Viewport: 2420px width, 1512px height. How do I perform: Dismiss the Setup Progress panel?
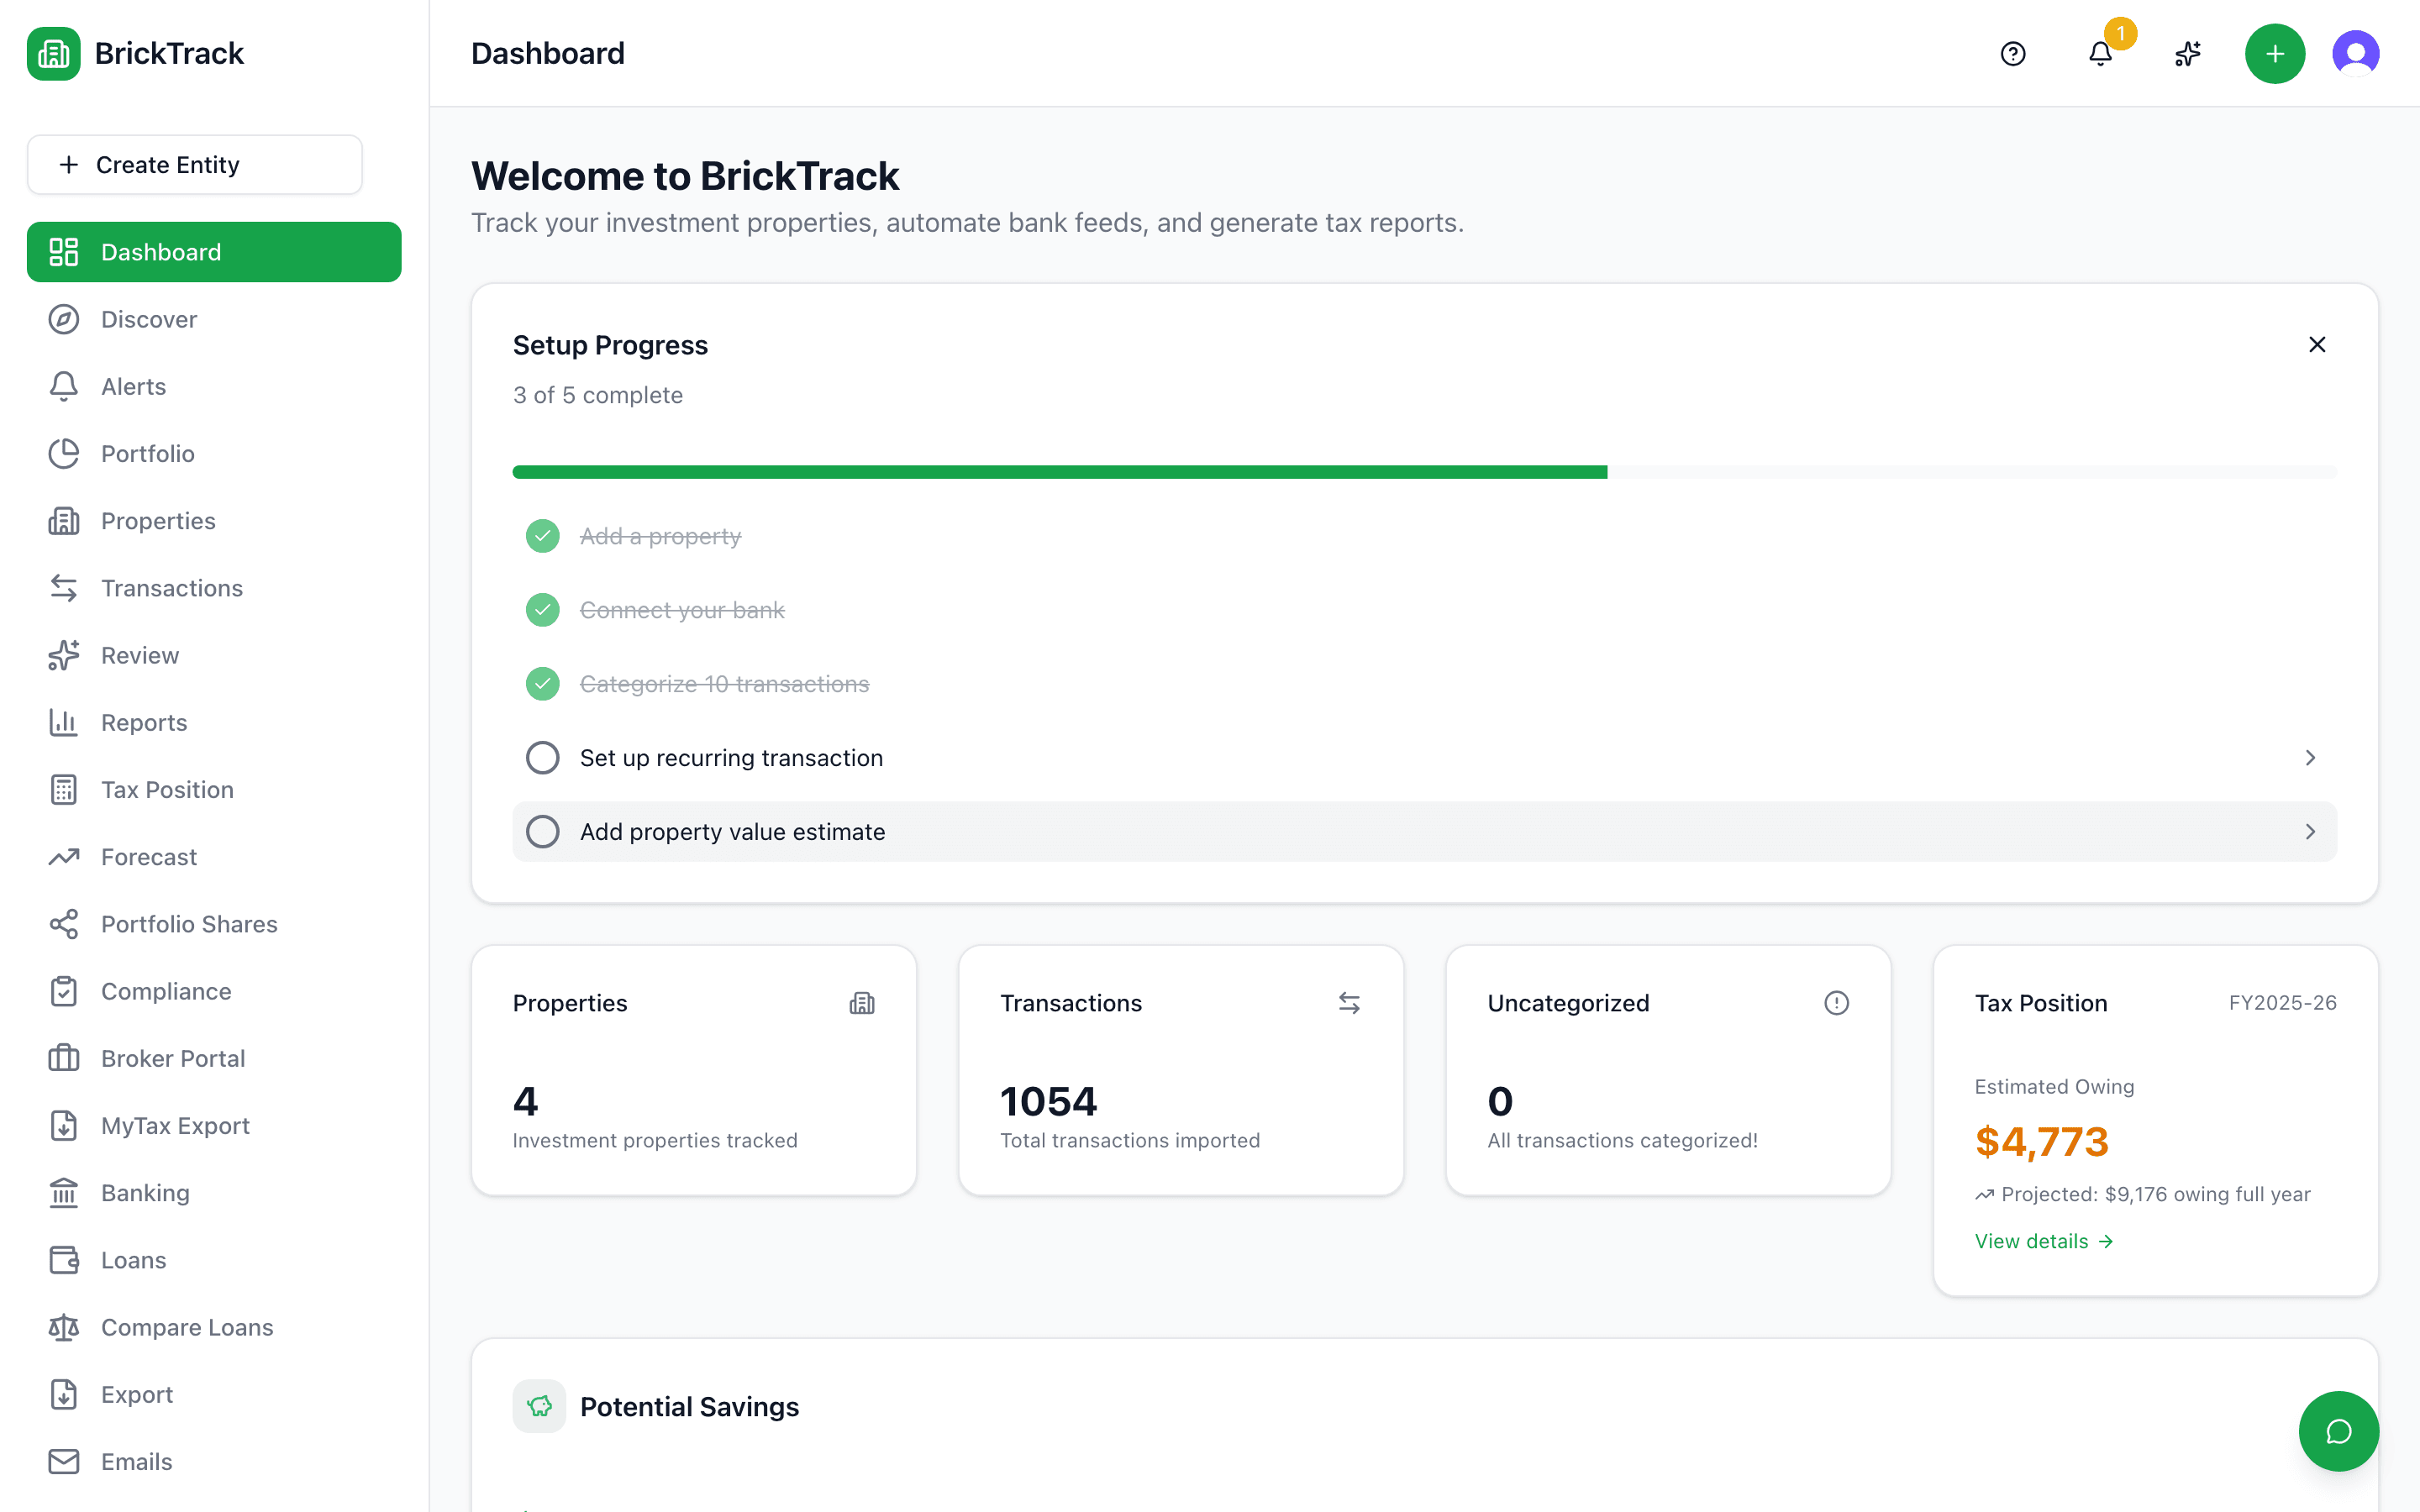pyautogui.click(x=2318, y=344)
